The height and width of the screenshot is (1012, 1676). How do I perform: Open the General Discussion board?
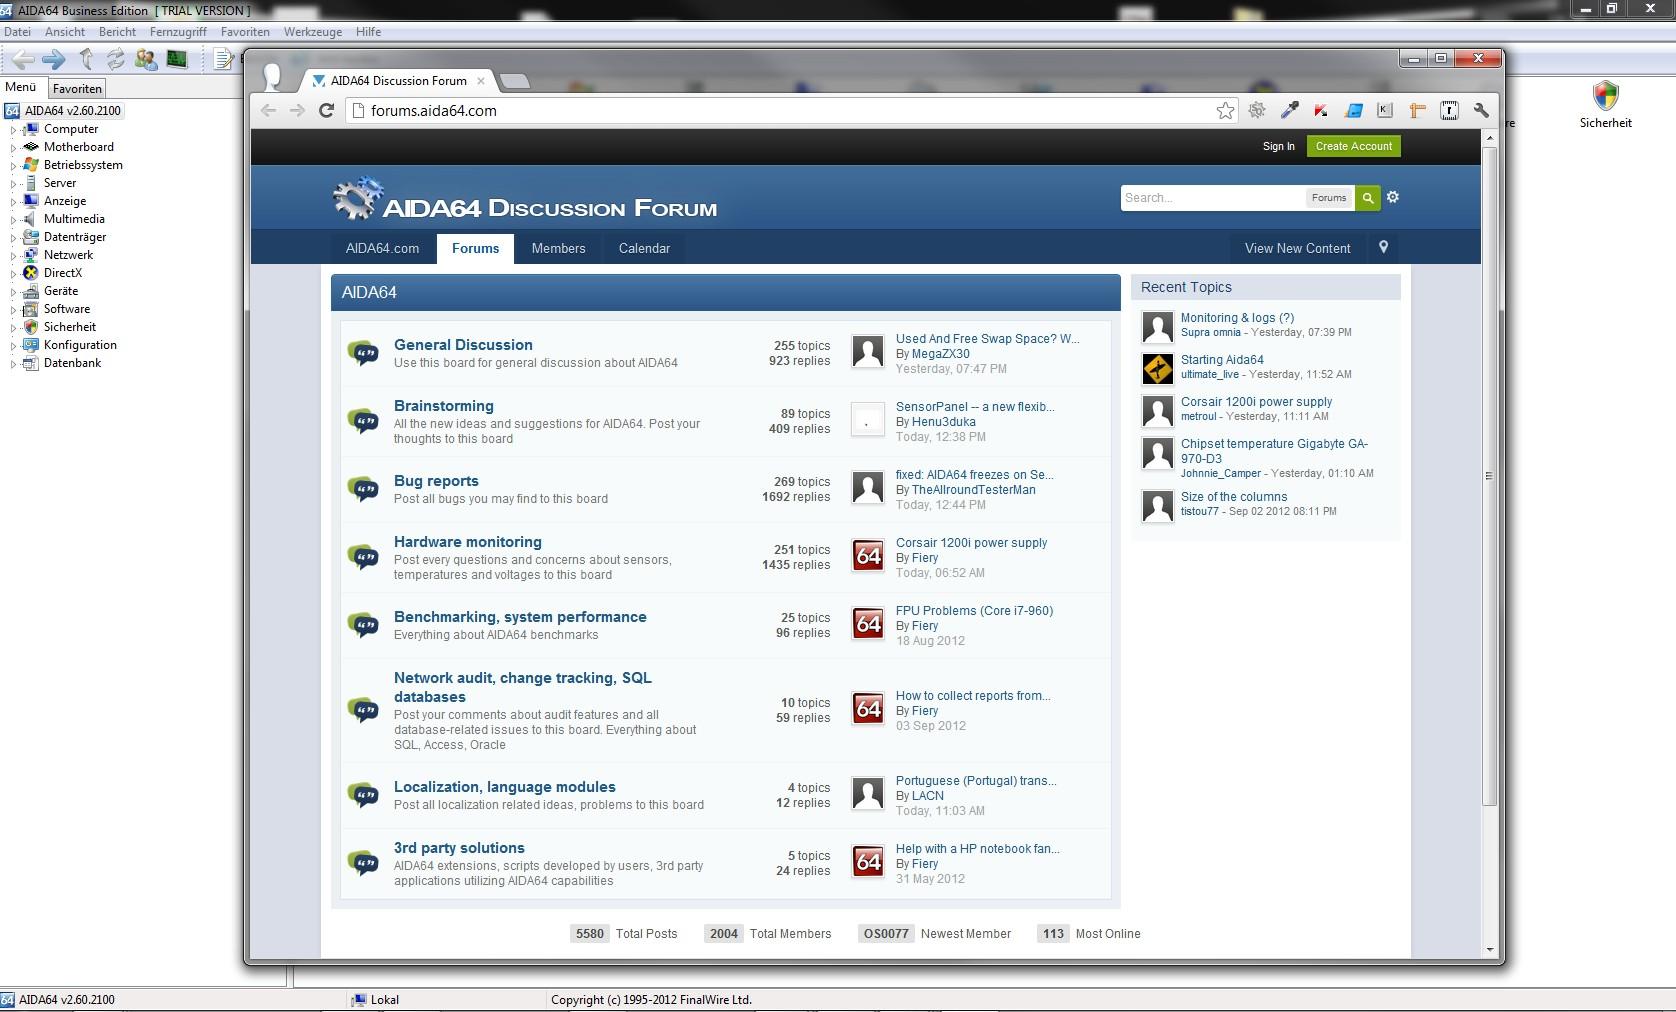pyautogui.click(x=463, y=345)
